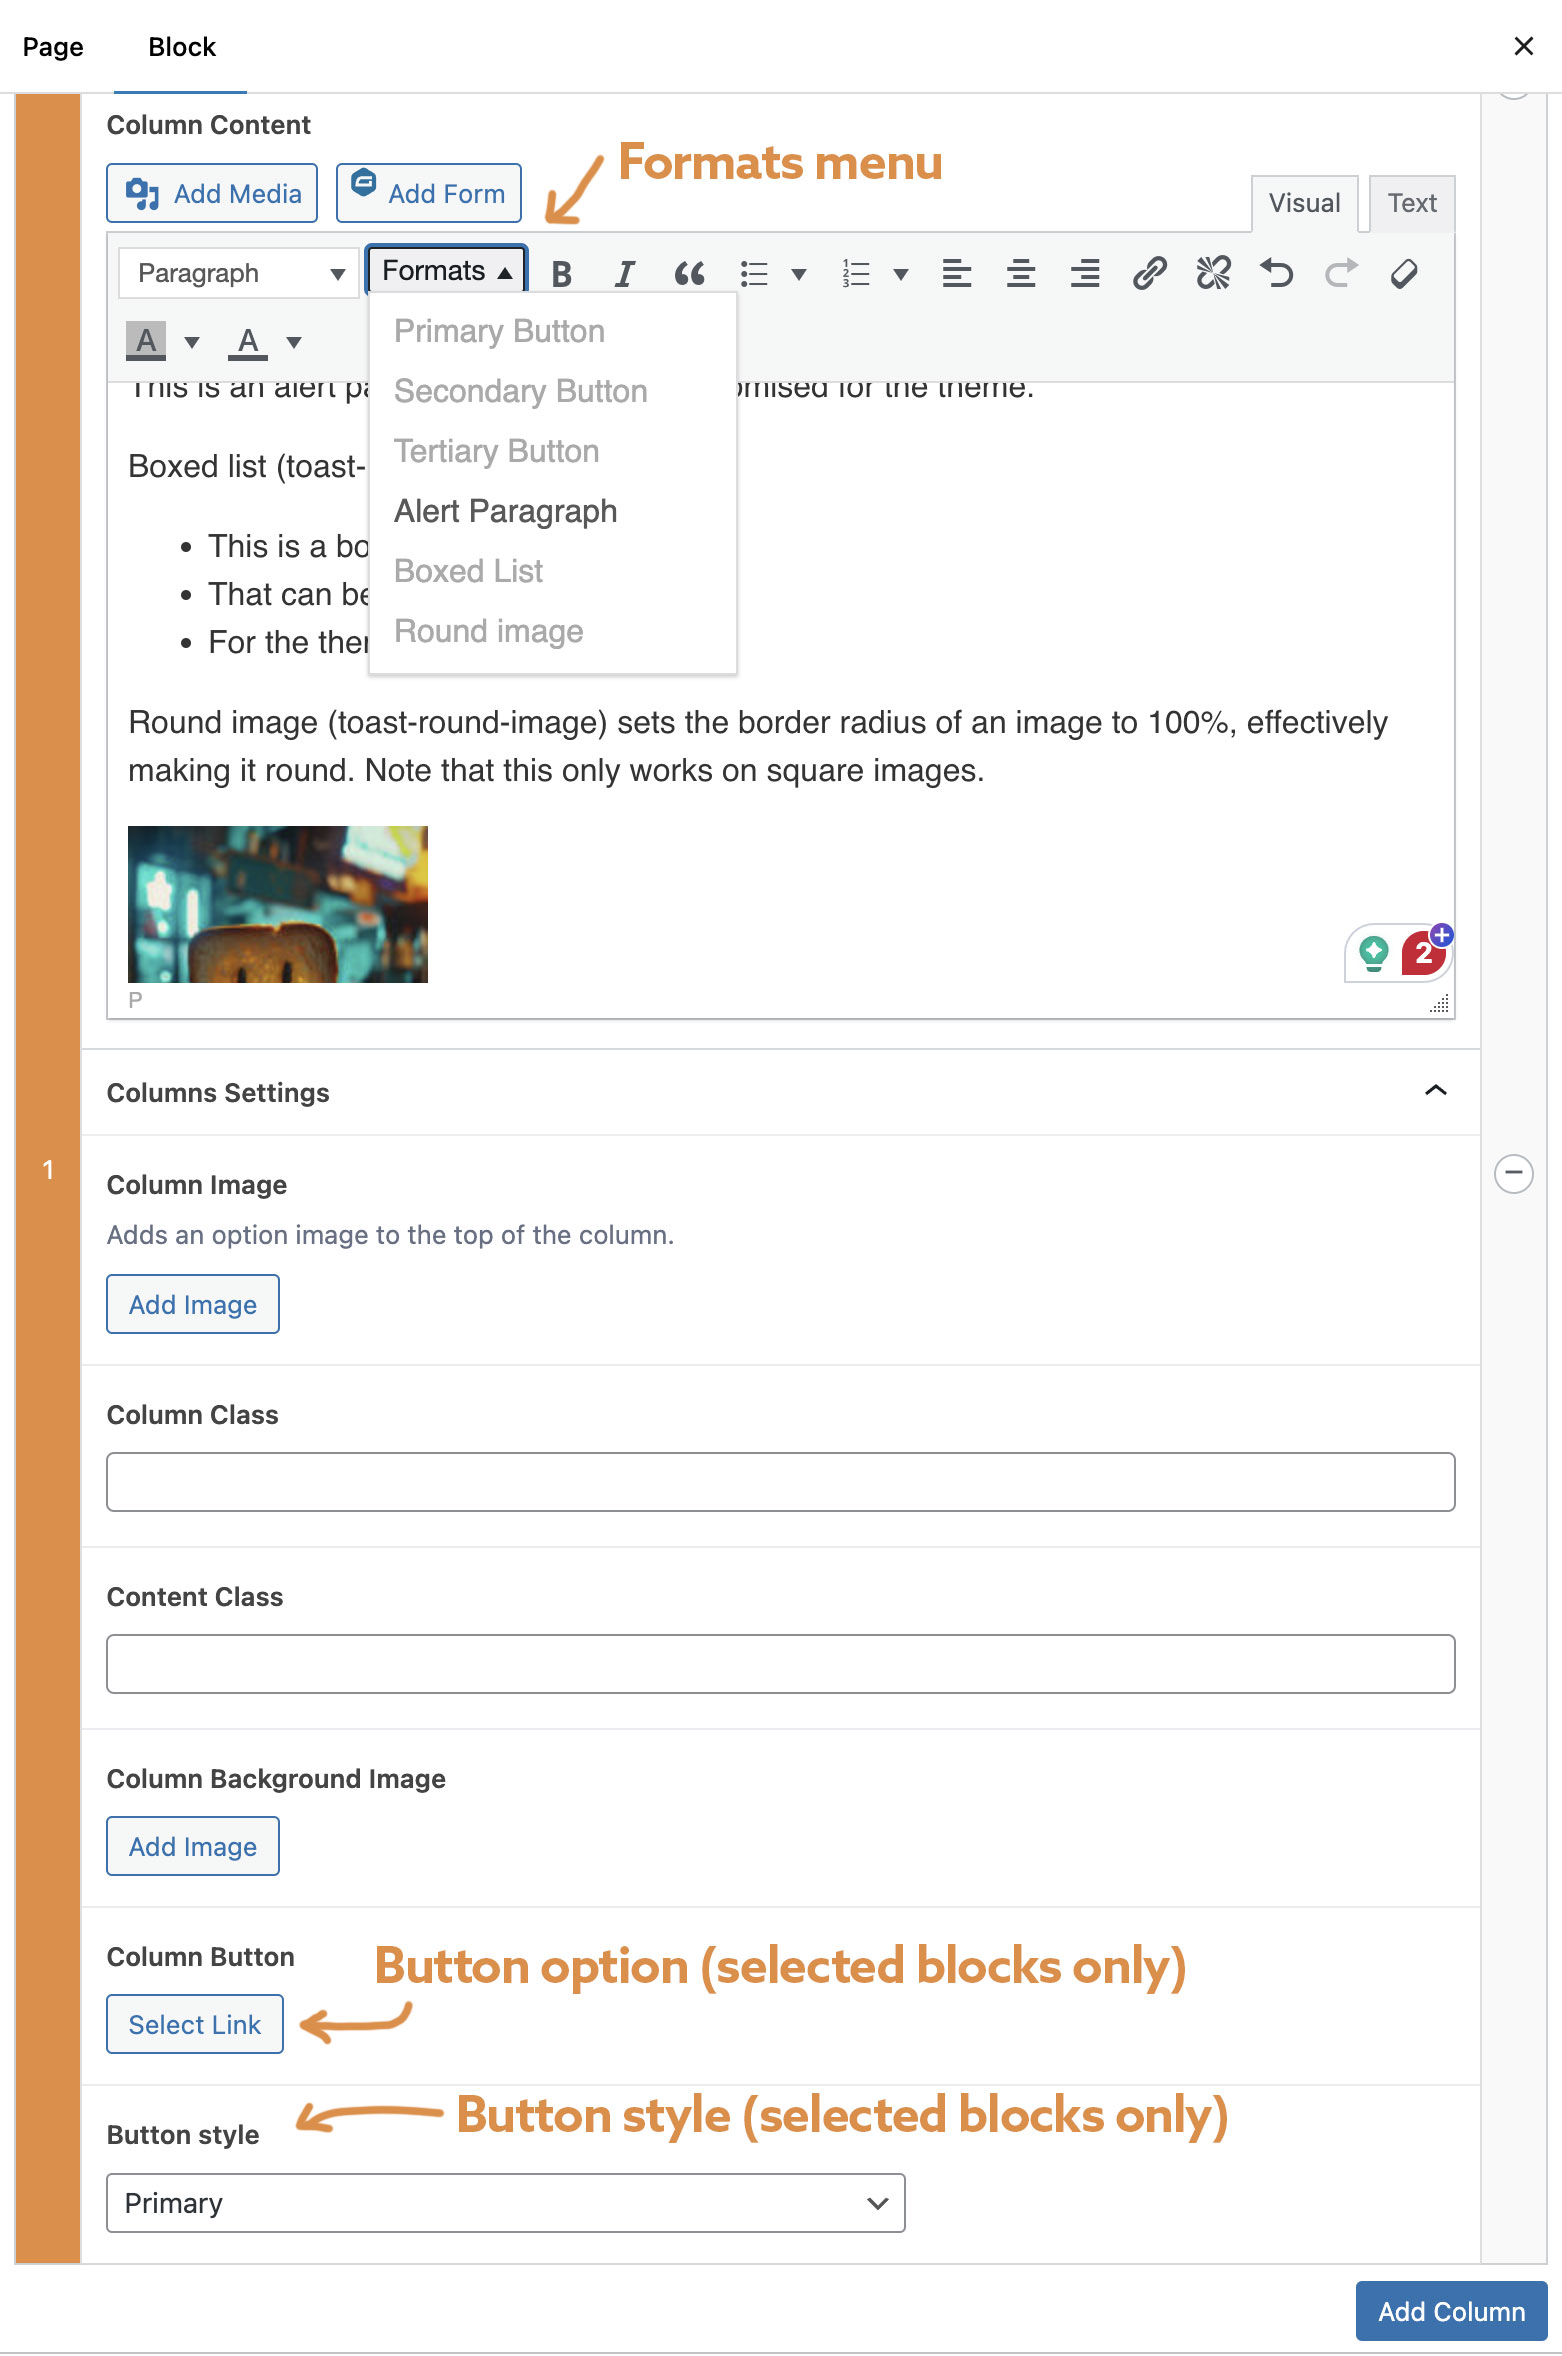Click the P element path indicator
1562x2356 pixels.
[135, 1000]
